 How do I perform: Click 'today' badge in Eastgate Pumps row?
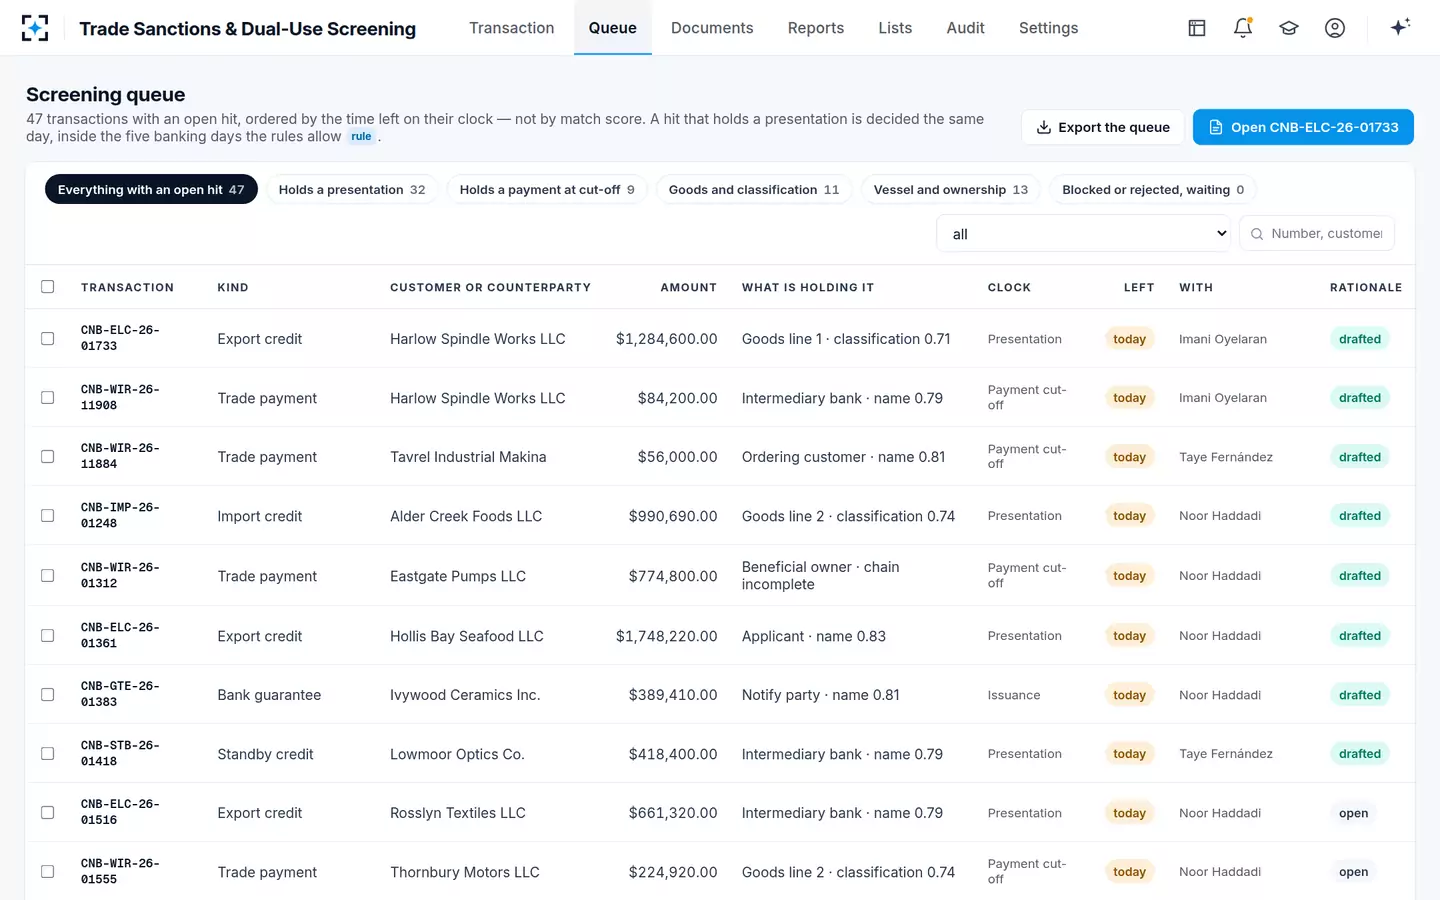[1129, 576]
